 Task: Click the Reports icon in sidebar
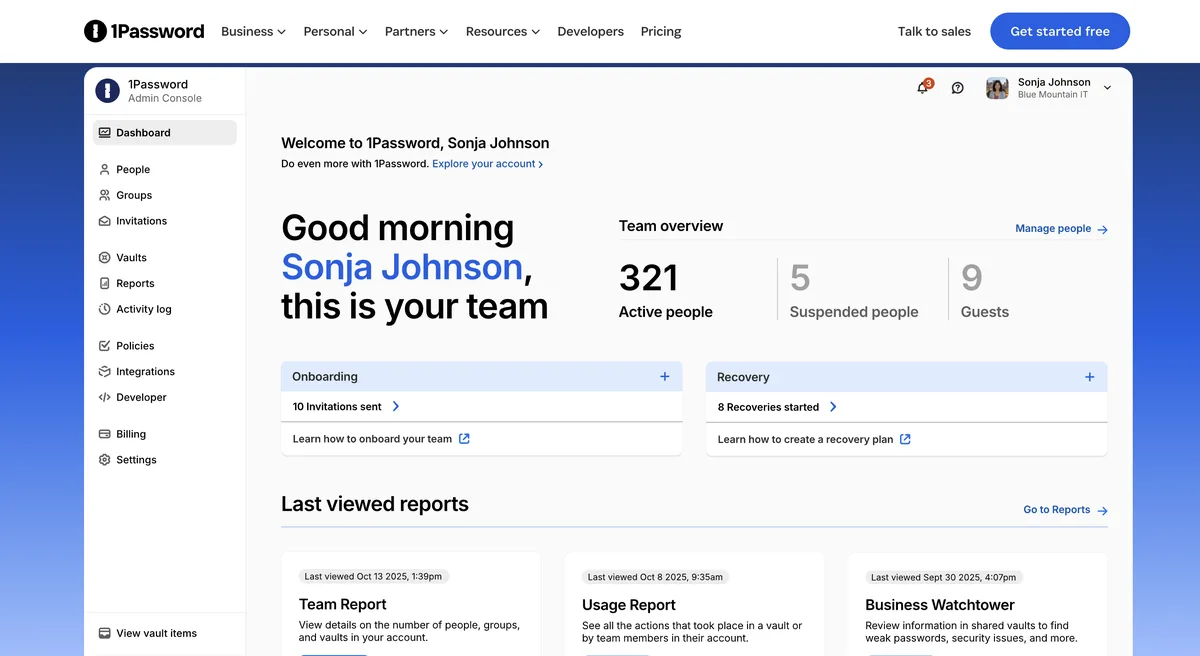coord(105,283)
